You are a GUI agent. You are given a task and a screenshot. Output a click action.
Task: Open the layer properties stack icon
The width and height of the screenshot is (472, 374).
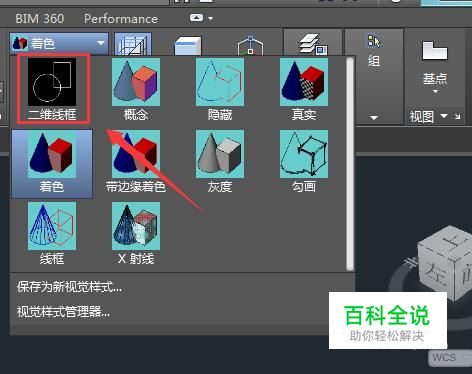pyautogui.click(x=313, y=44)
